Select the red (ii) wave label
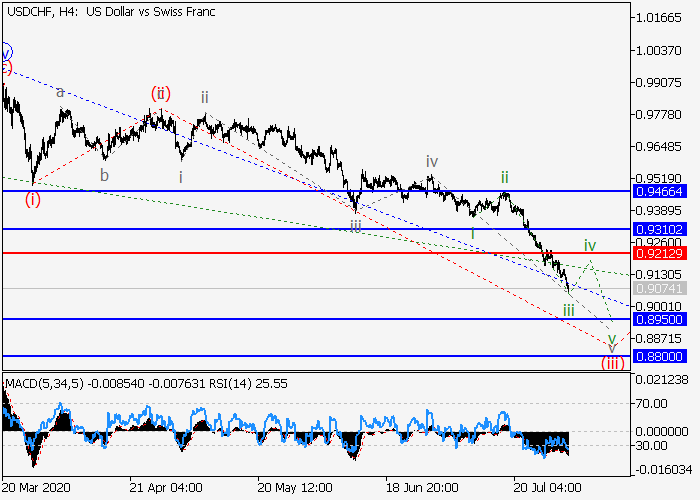 pyautogui.click(x=162, y=93)
